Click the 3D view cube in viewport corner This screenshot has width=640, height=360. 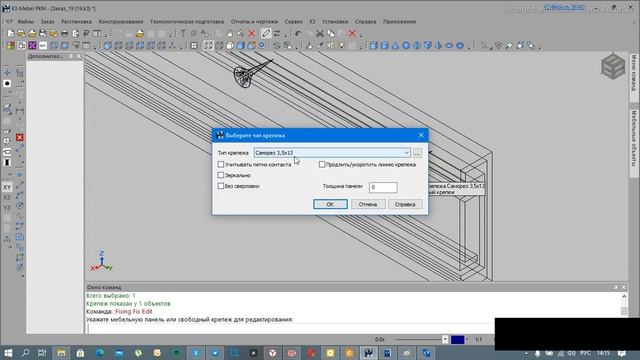613,67
